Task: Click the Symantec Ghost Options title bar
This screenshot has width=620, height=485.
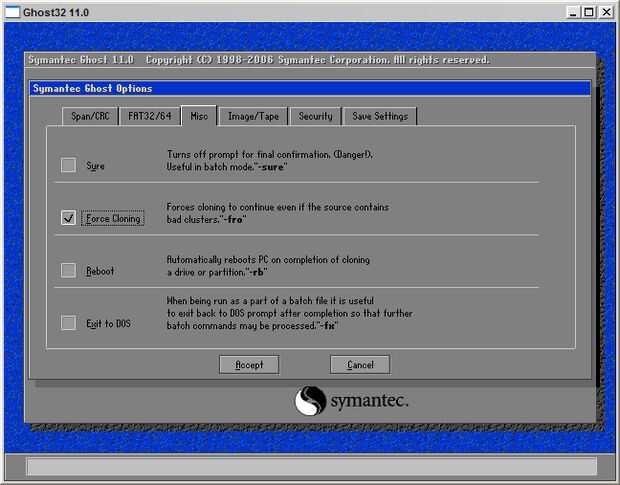Action: (310, 88)
